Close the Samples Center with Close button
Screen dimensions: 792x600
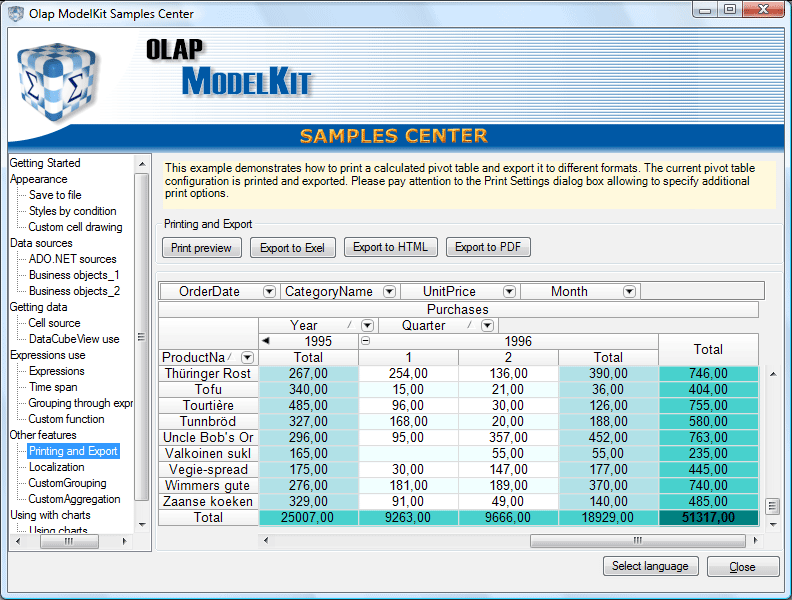pos(742,567)
